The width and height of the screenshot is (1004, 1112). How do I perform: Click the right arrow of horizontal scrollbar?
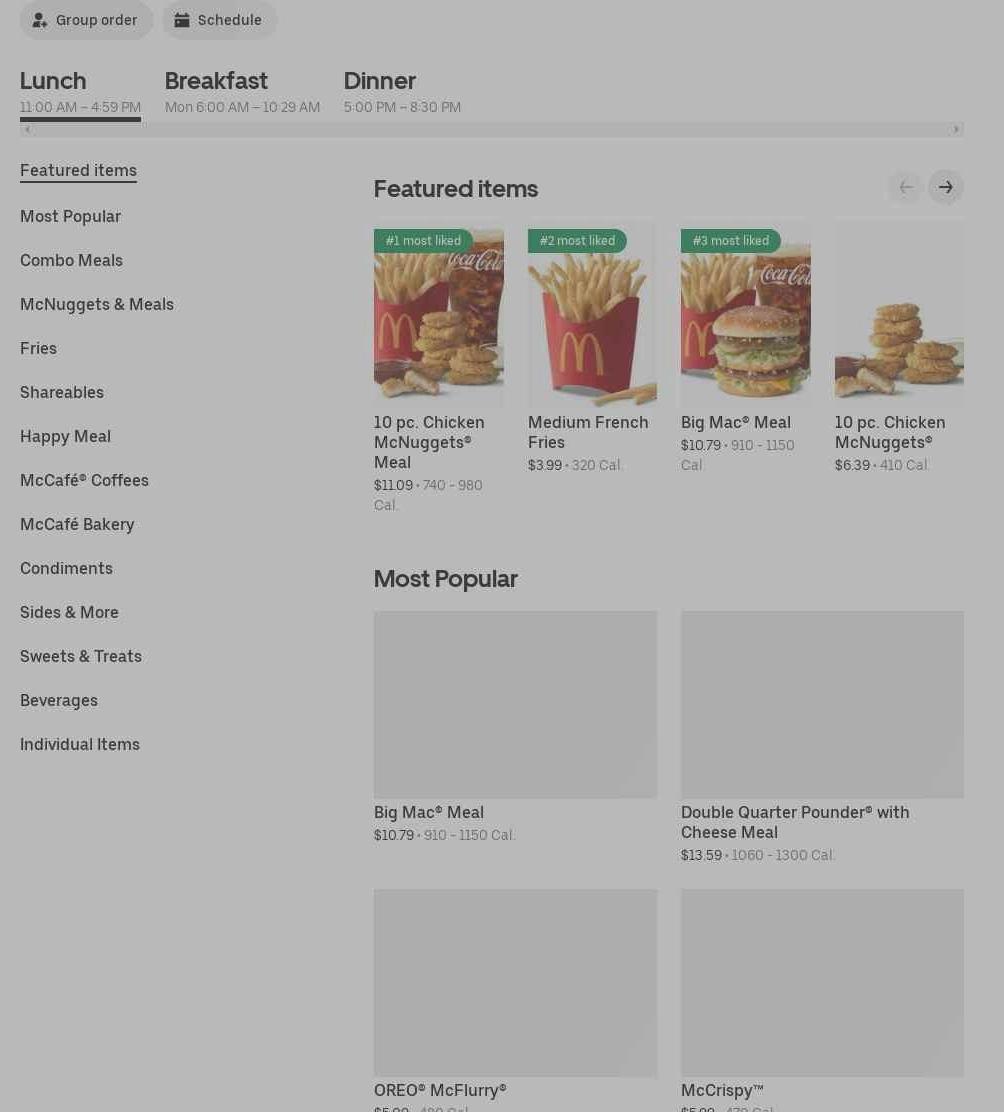tap(956, 129)
